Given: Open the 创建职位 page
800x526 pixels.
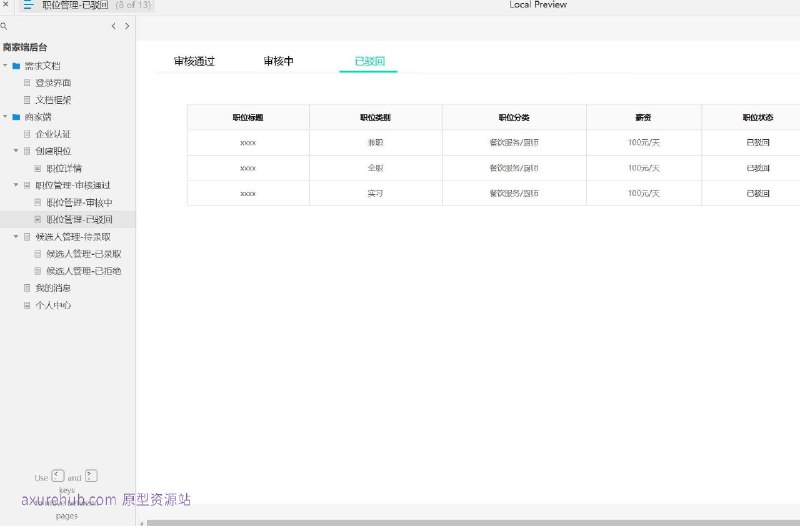Looking at the screenshot, I should pos(53,151).
